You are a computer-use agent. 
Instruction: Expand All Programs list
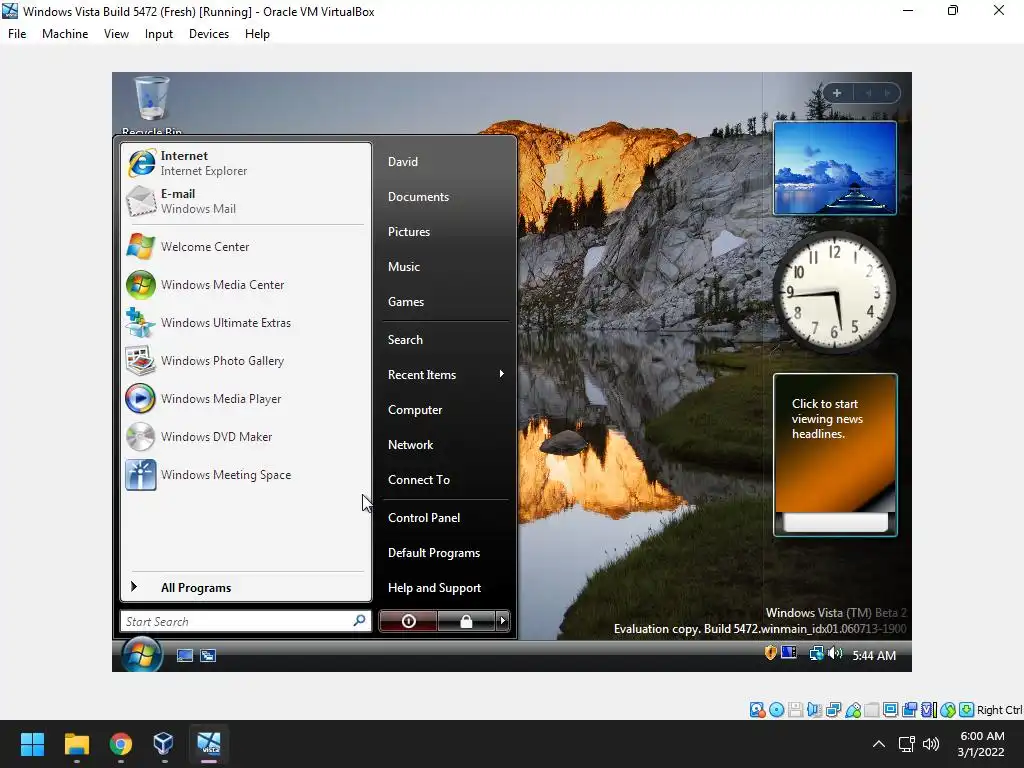(246, 587)
